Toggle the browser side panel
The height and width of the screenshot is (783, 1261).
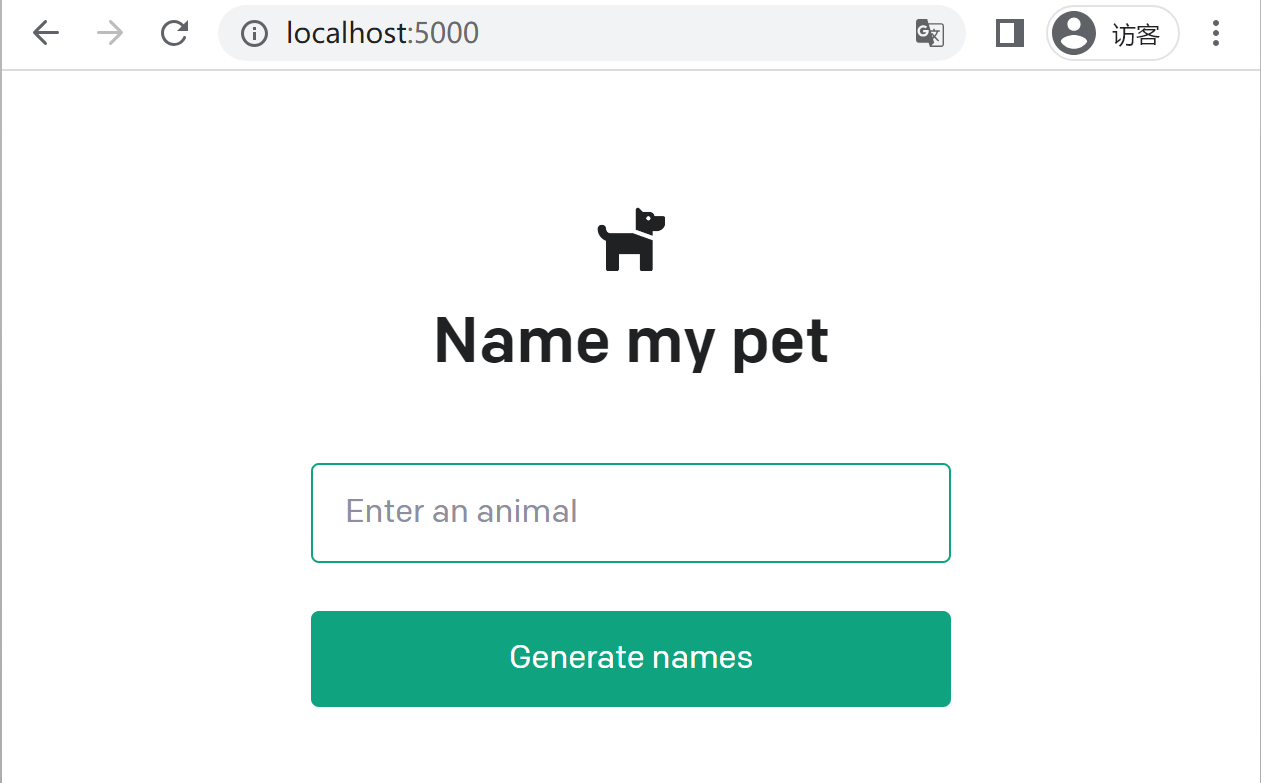(x=1010, y=33)
